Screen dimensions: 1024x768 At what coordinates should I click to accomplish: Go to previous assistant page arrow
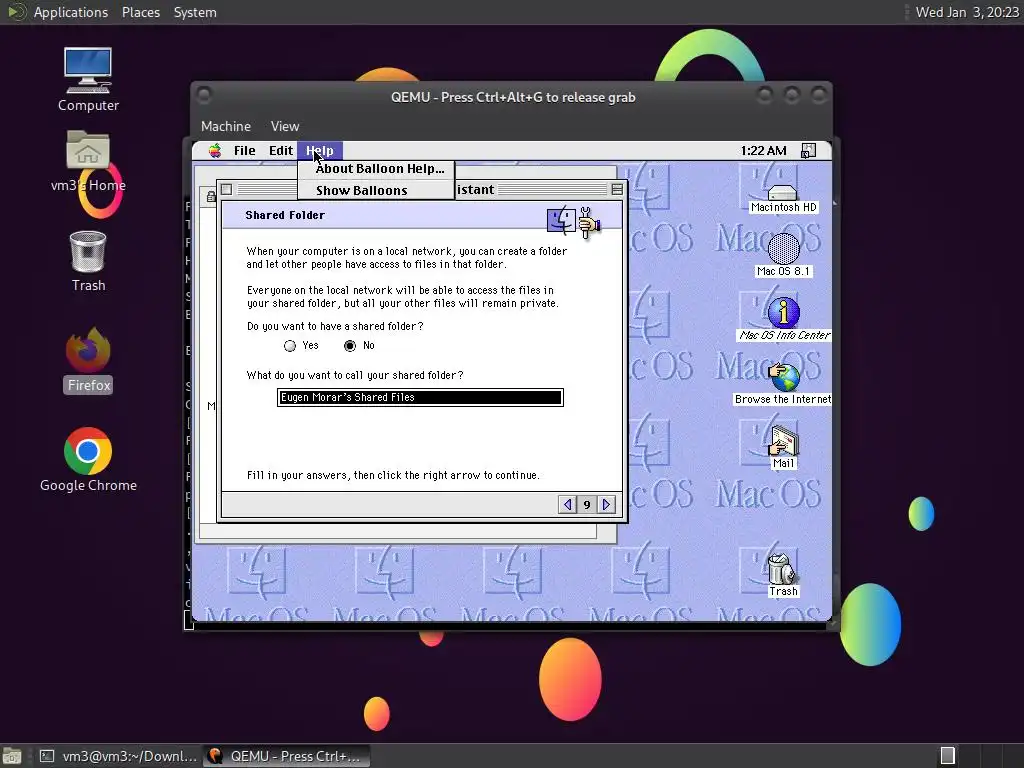tap(568, 504)
